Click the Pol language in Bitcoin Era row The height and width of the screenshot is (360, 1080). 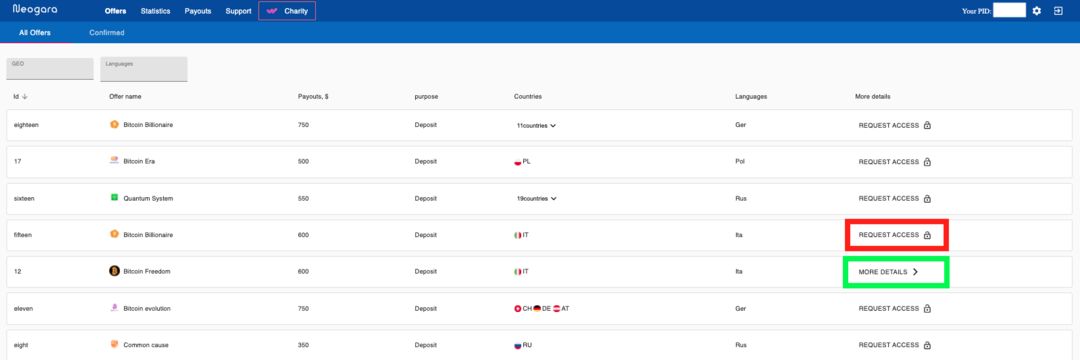[740, 162]
